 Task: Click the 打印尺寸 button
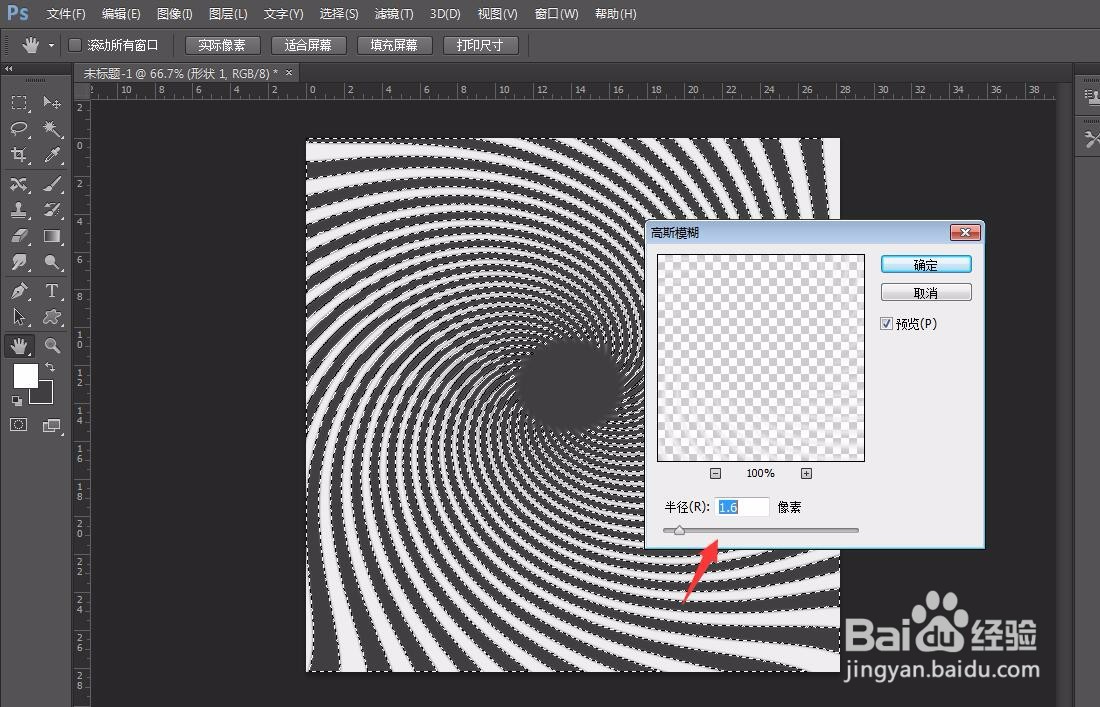click(x=481, y=46)
